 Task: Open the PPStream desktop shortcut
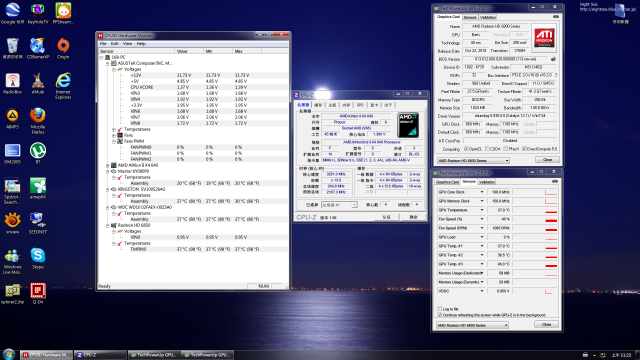pyautogui.click(x=63, y=13)
